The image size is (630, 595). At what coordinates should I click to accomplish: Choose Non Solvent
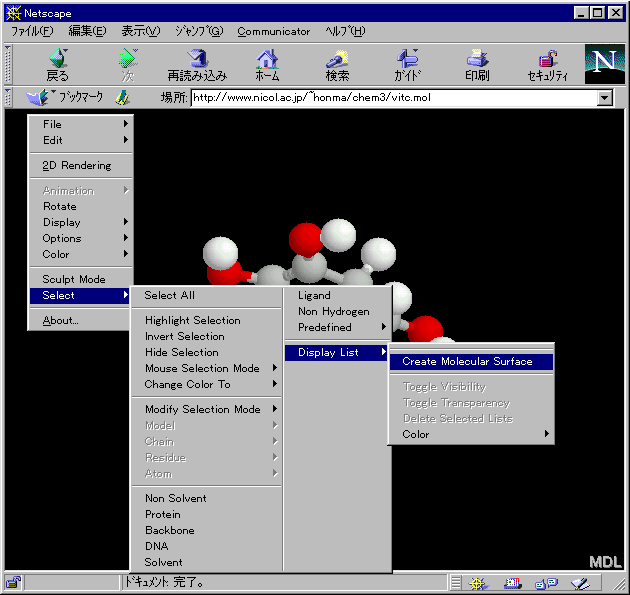click(x=207, y=498)
